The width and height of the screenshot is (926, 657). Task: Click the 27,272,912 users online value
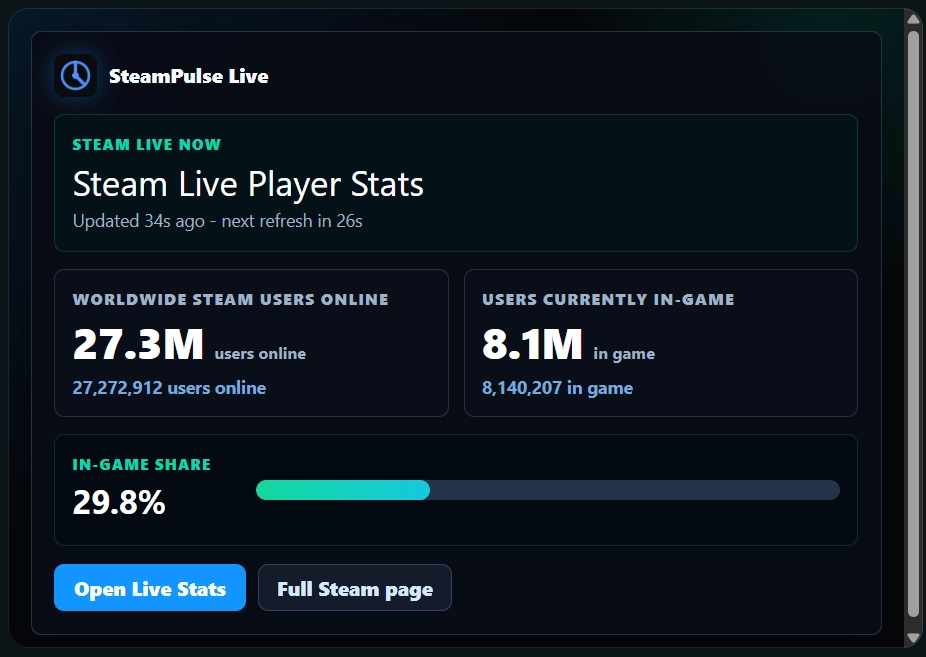[x=169, y=388]
